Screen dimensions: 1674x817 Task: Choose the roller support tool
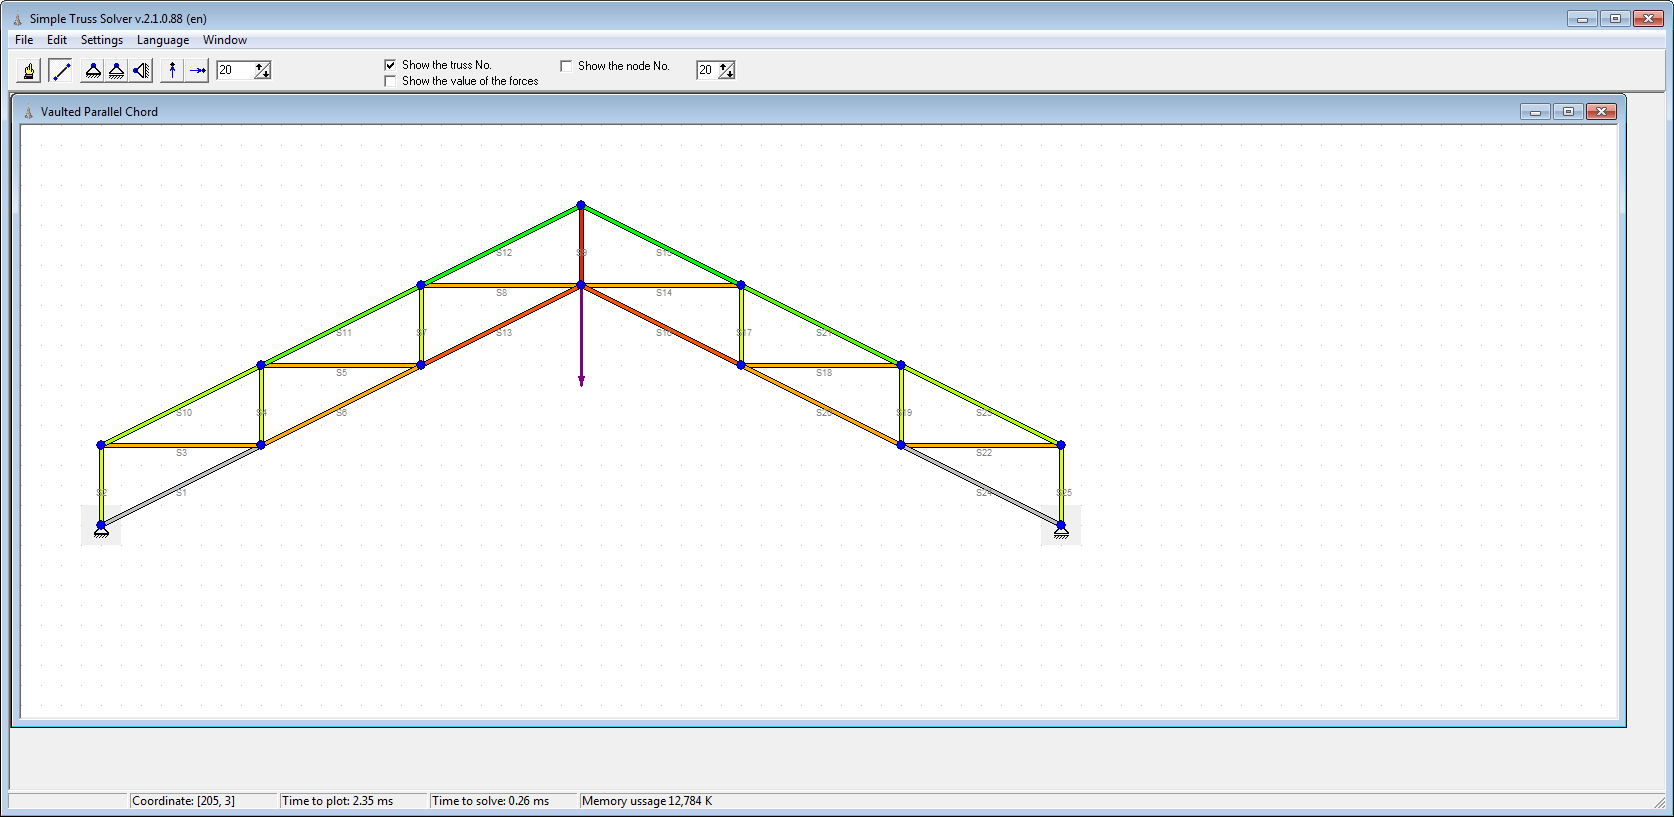(117, 70)
